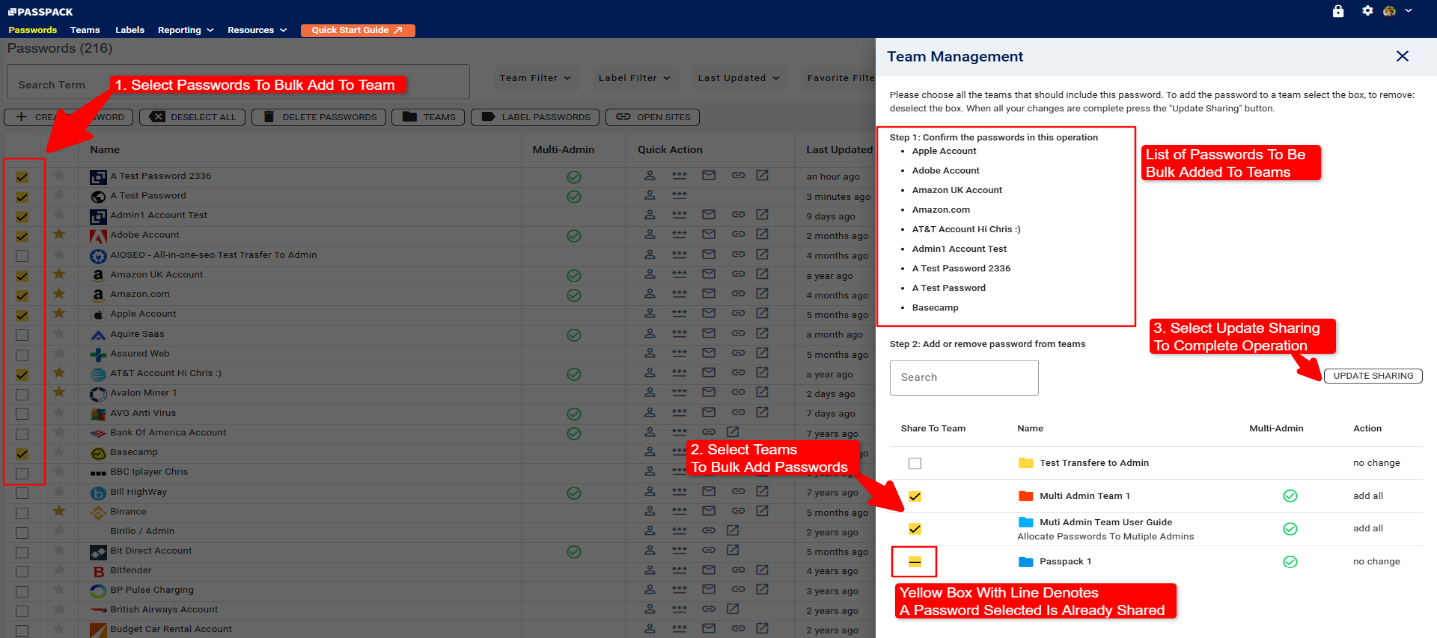Image resolution: width=1437 pixels, height=638 pixels.
Task: Open the Label Filter dropdown
Action: click(x=634, y=78)
